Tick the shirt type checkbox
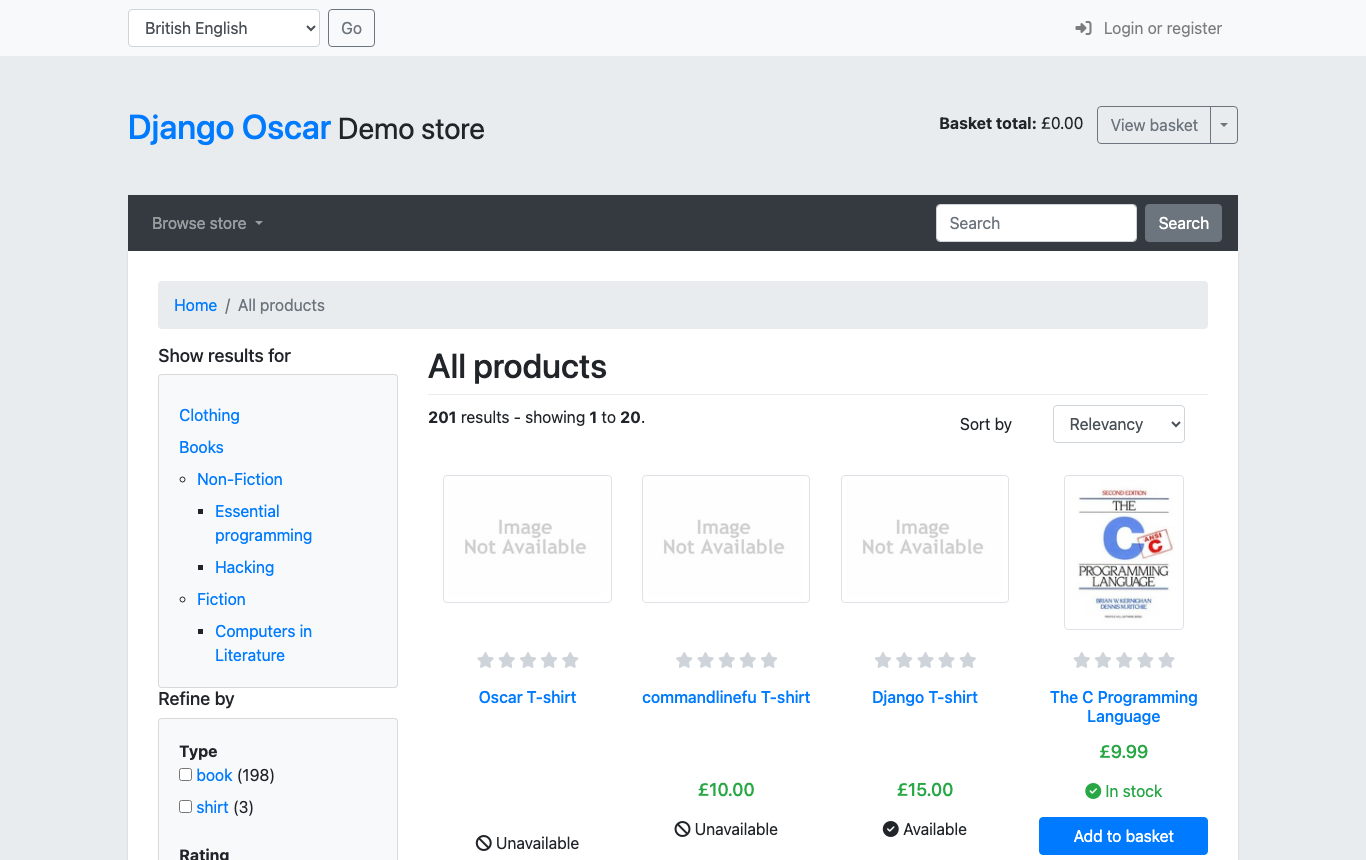Viewport: 1366px width, 860px height. [x=185, y=807]
